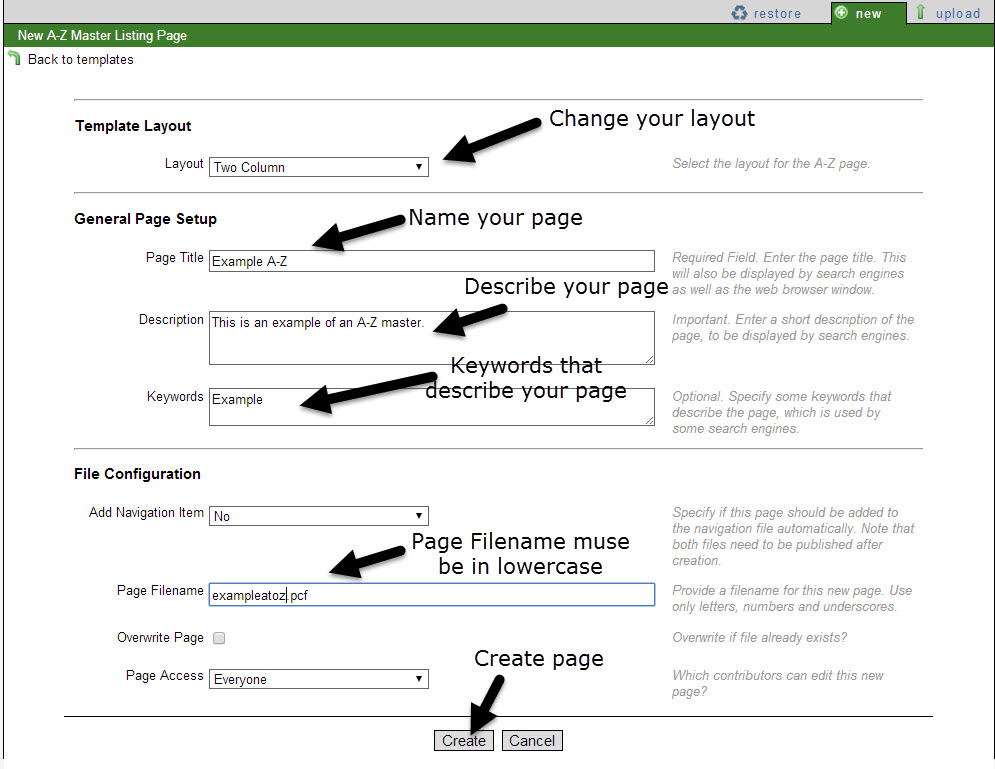
Task: Click the Cancel button
Action: pyautogui.click(x=532, y=740)
